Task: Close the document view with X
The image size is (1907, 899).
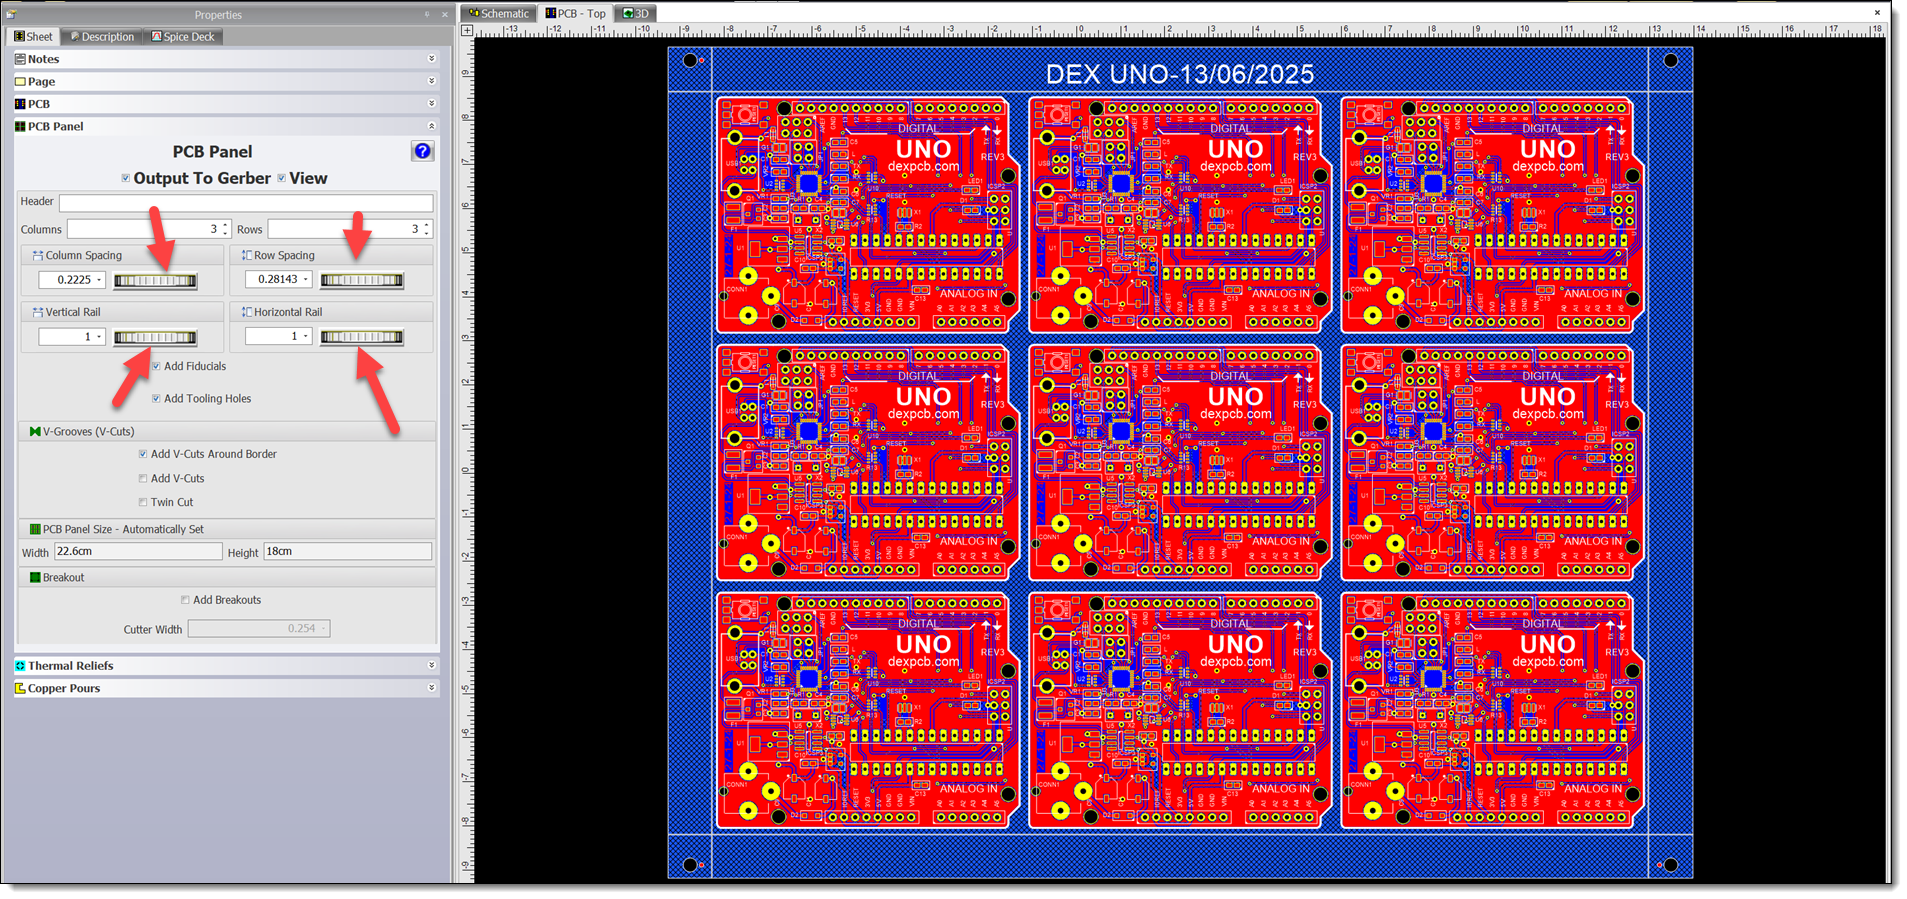Action: coord(1877,13)
